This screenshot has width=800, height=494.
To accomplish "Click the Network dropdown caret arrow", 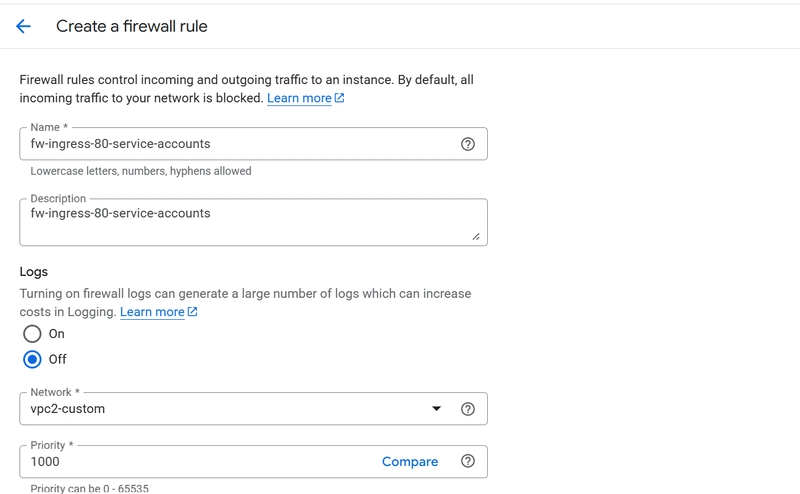I will (x=436, y=409).
